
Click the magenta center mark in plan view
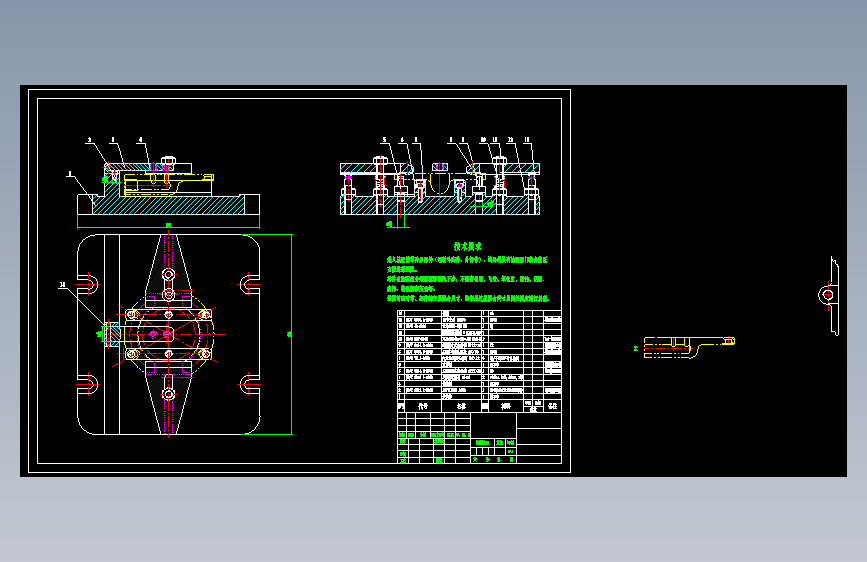(166, 334)
